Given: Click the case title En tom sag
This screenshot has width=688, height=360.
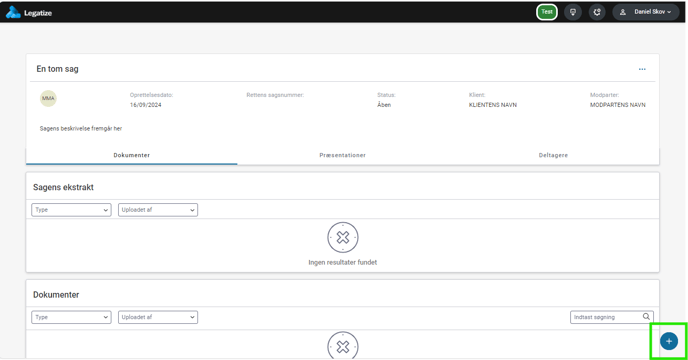Looking at the screenshot, I should point(57,69).
